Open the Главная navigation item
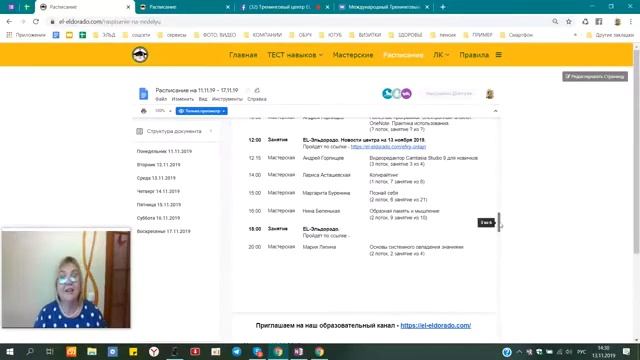The image size is (640, 360). [x=243, y=55]
